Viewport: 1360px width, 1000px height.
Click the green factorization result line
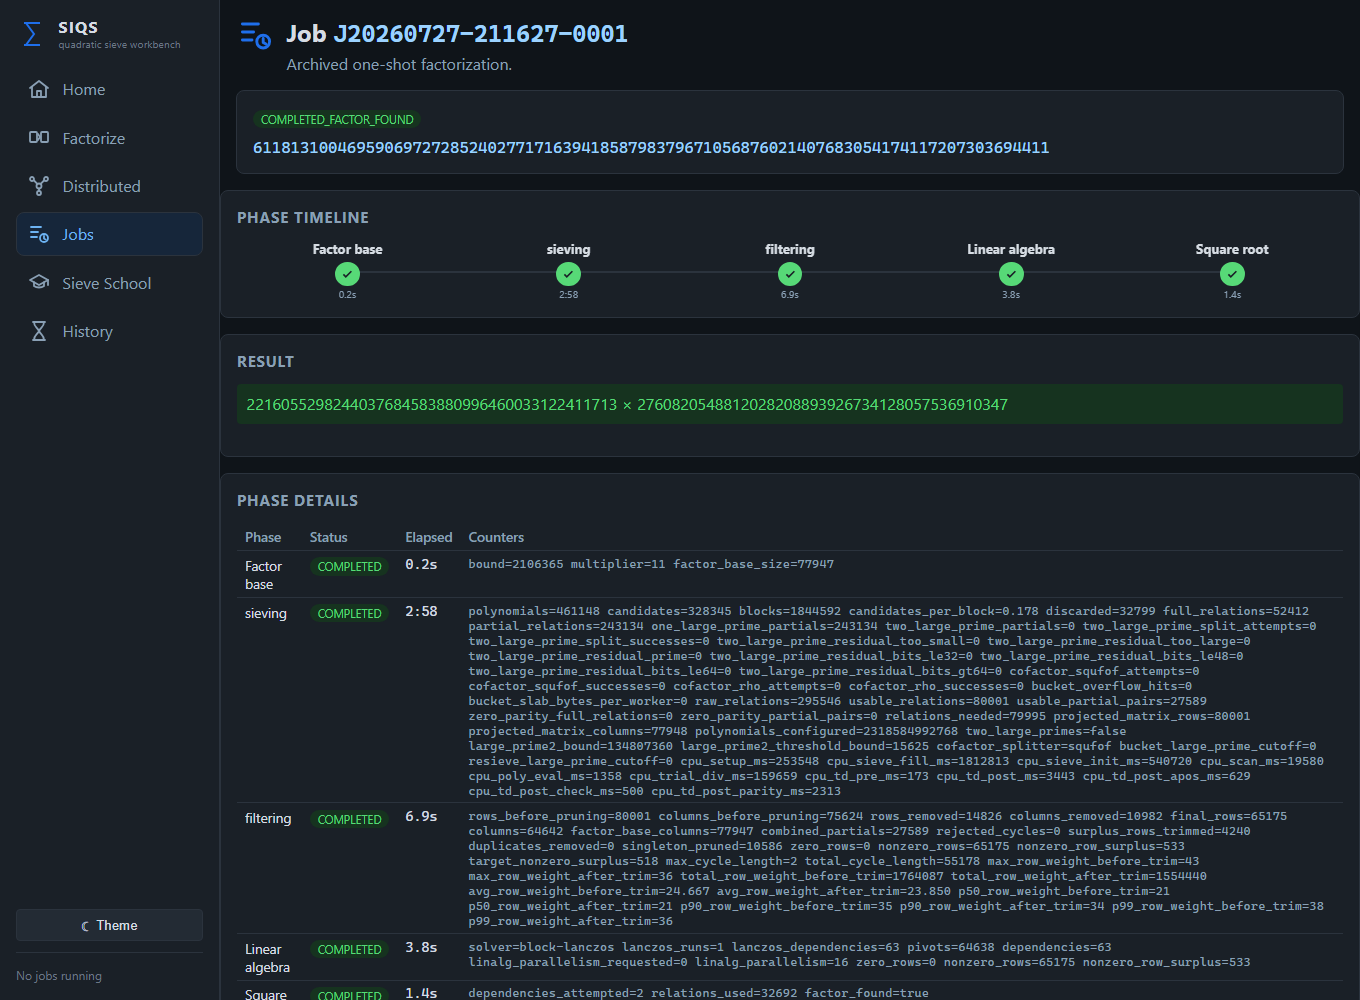click(x=790, y=404)
